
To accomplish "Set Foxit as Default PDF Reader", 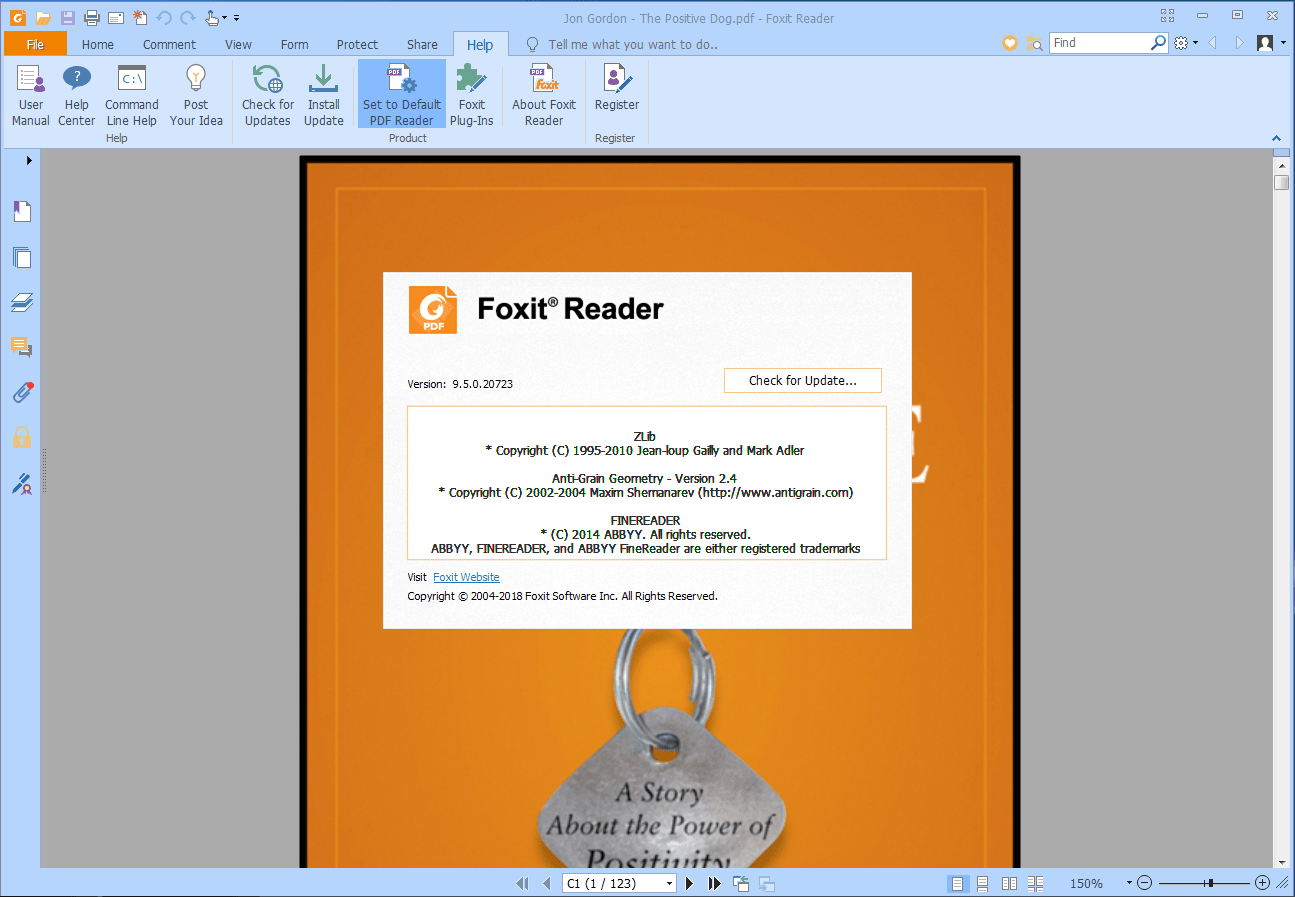I will click(x=402, y=96).
